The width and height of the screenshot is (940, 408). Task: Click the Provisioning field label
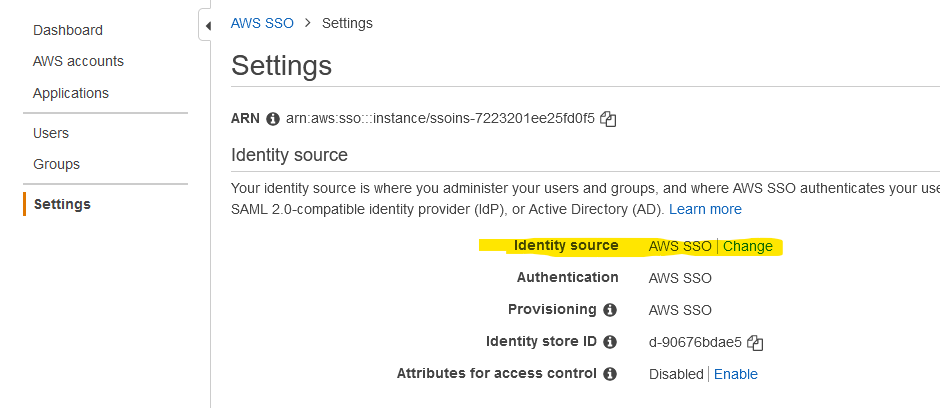click(552, 310)
